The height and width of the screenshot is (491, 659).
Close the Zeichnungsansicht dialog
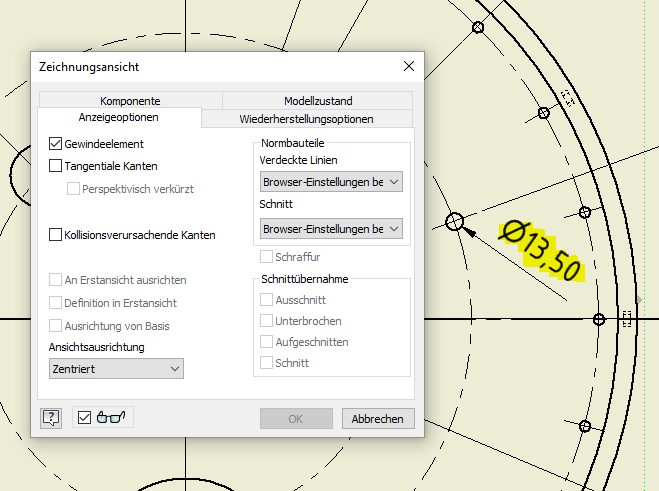[409, 66]
